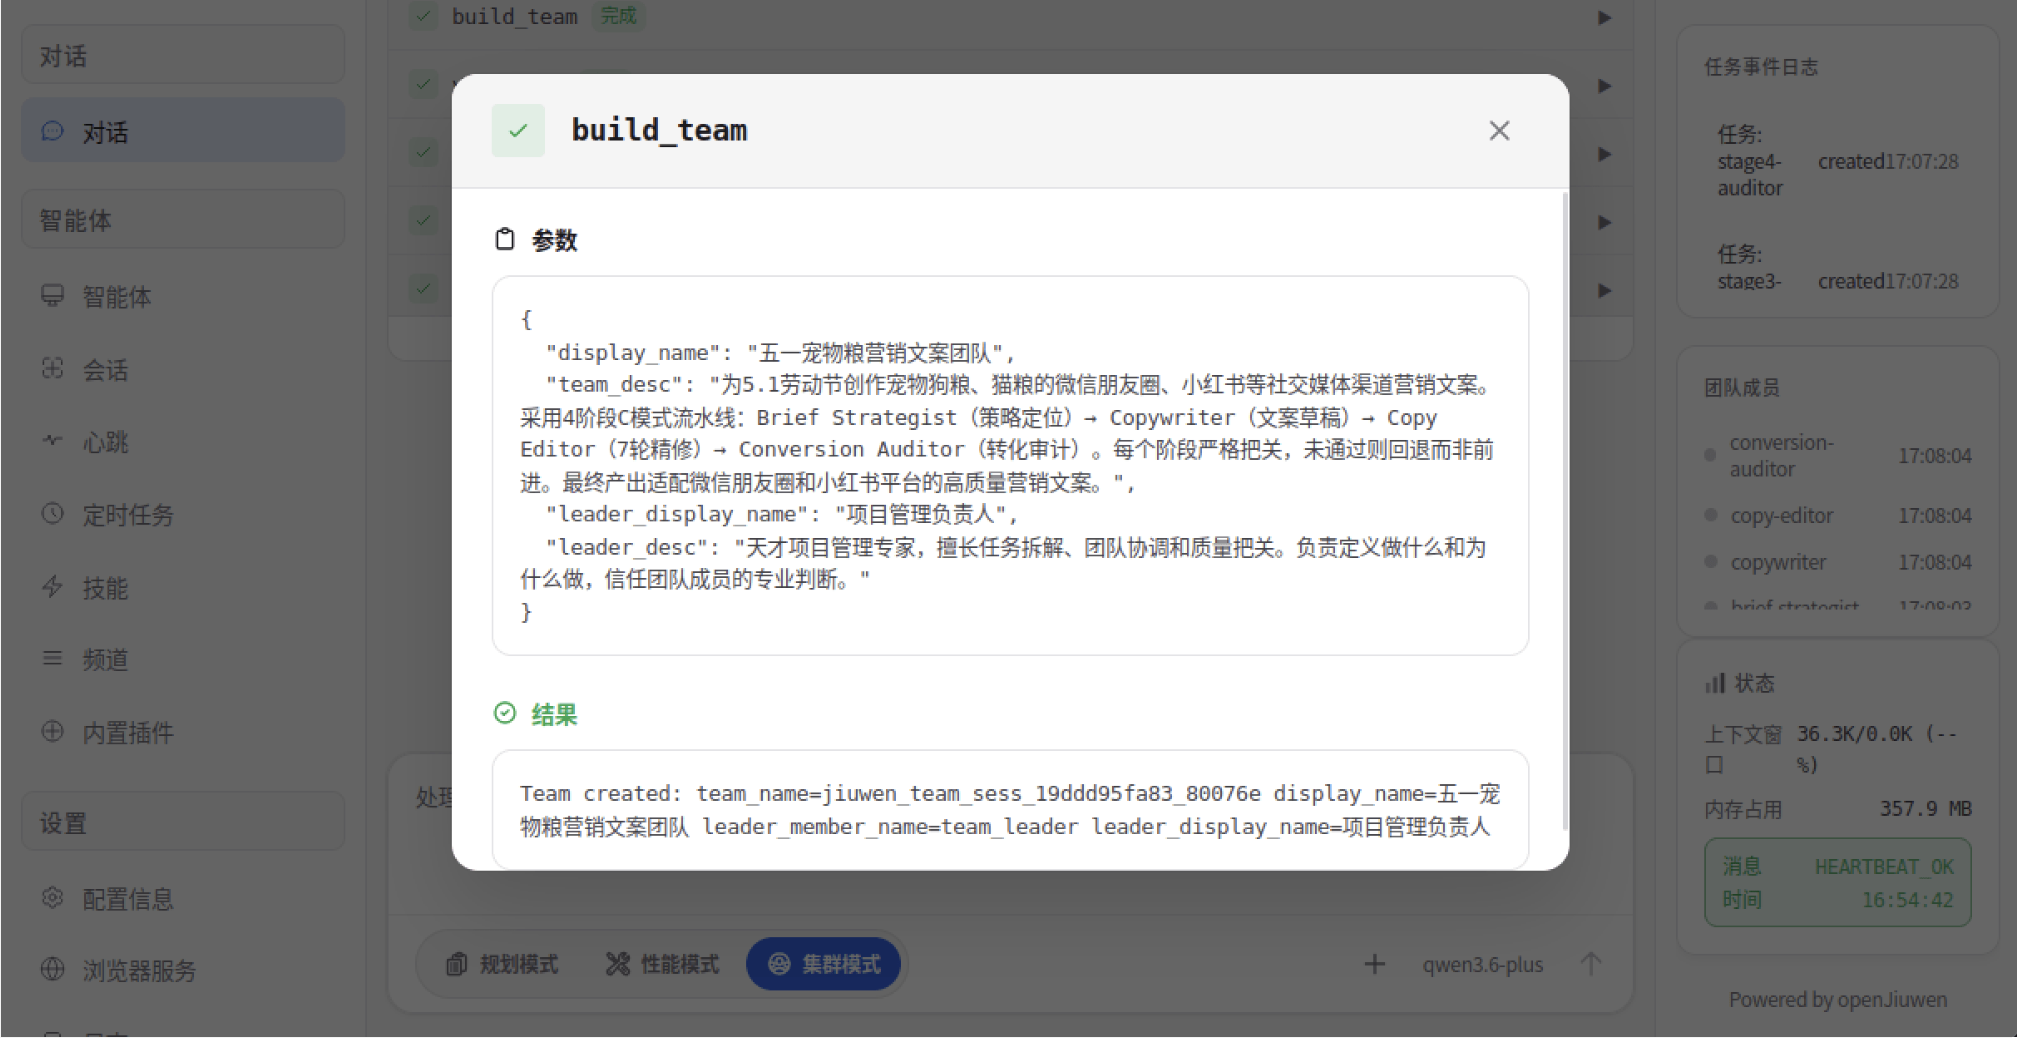Open 浏览器服务 settings item
This screenshot has height=1038, width=2018.
point(183,970)
